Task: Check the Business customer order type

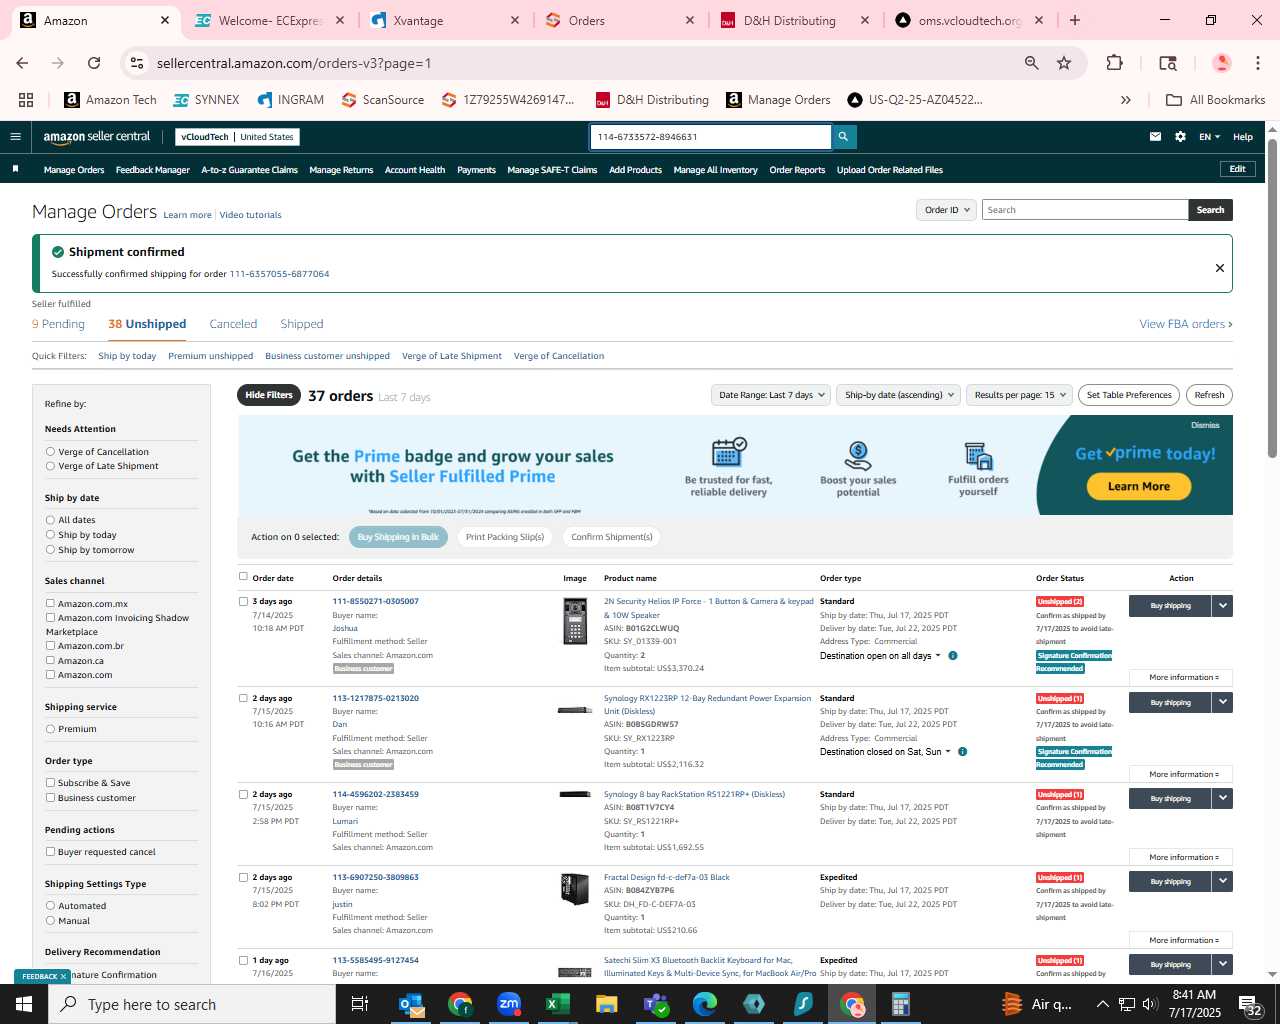Action: tap(50, 798)
